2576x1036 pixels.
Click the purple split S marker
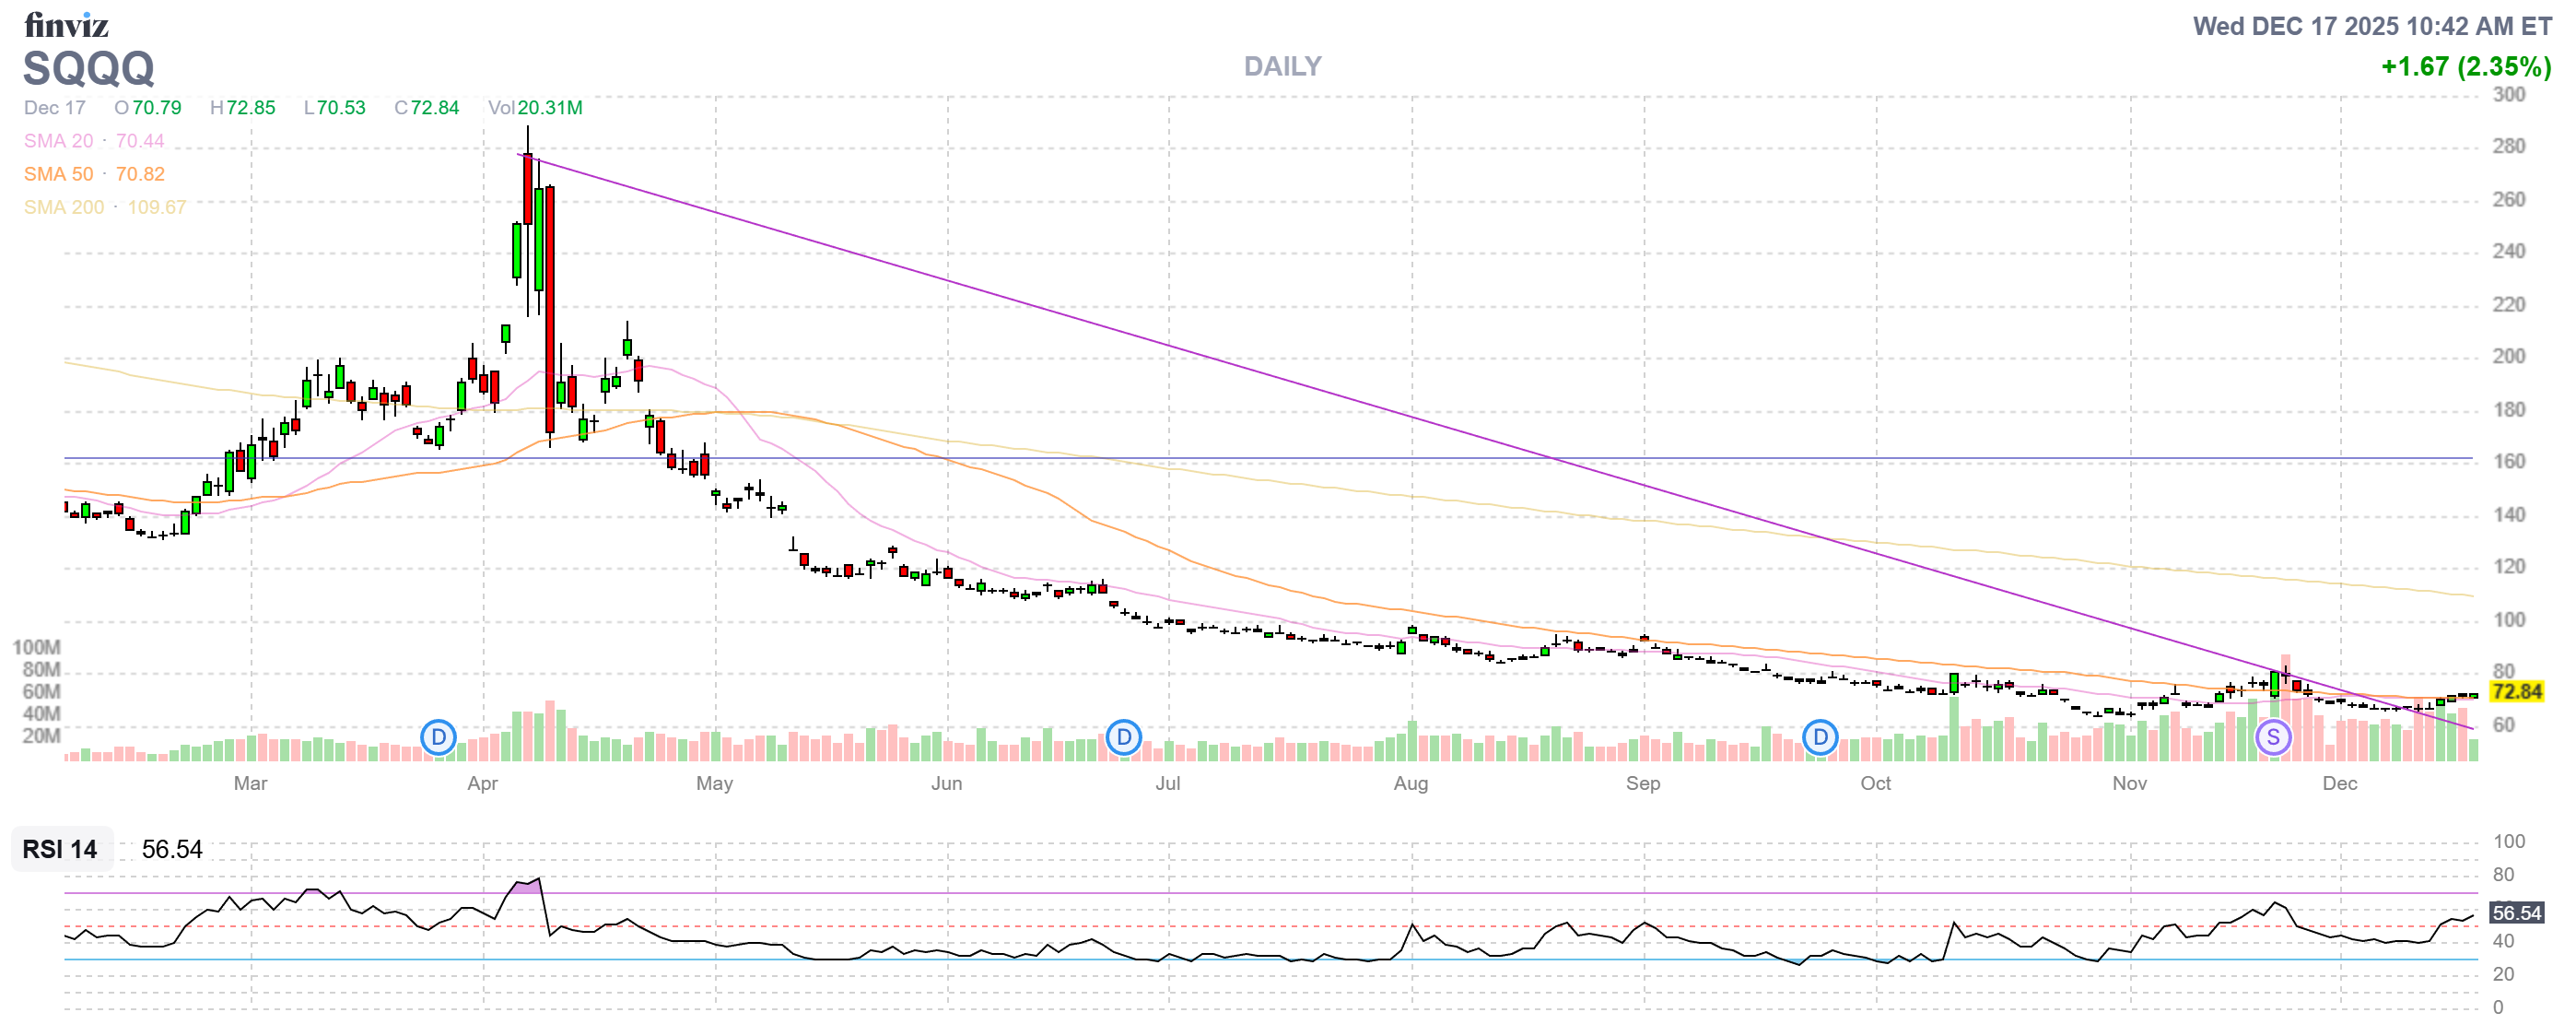coord(2273,738)
